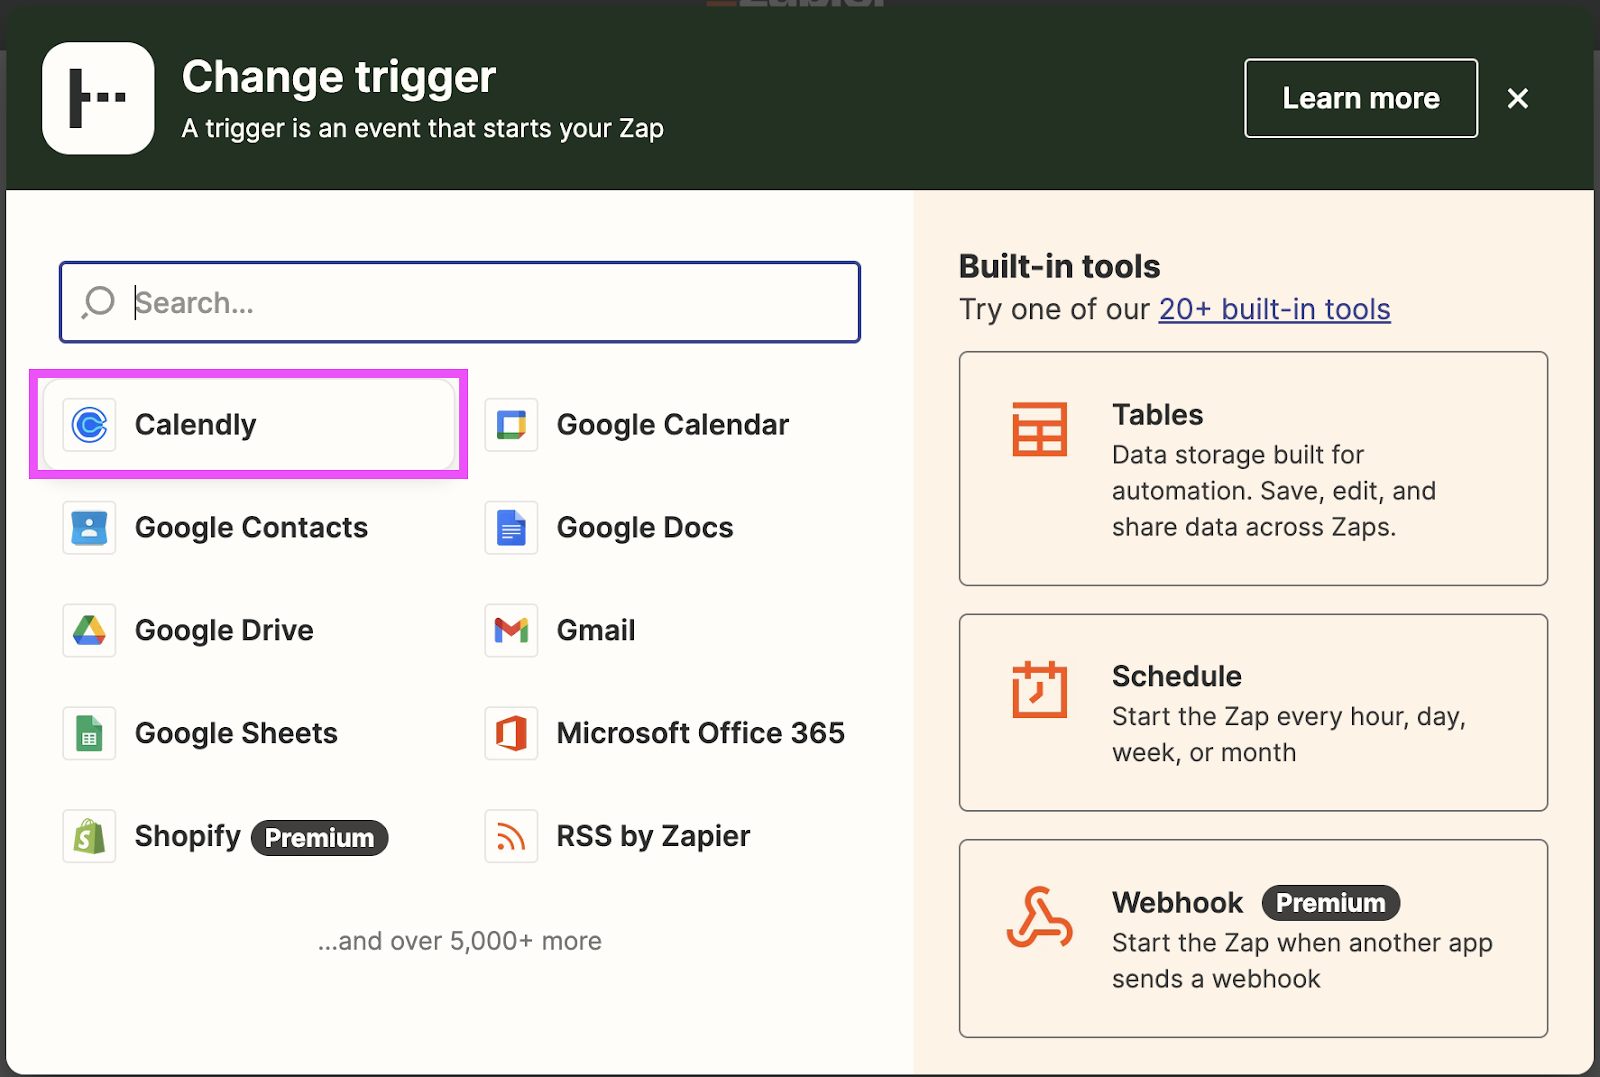The width and height of the screenshot is (1600, 1077).
Task: Open the 20+ built-in tools link
Action: pos(1274,309)
